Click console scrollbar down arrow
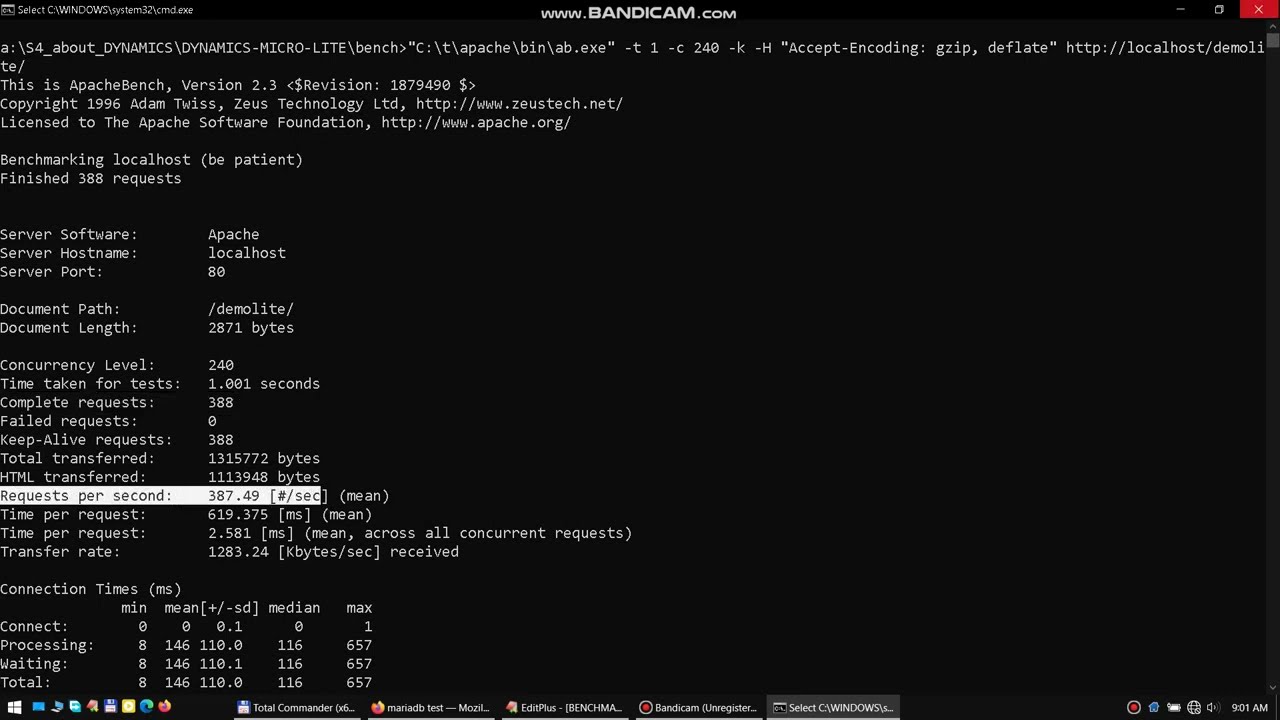1280x720 pixels. pyautogui.click(x=1272, y=688)
